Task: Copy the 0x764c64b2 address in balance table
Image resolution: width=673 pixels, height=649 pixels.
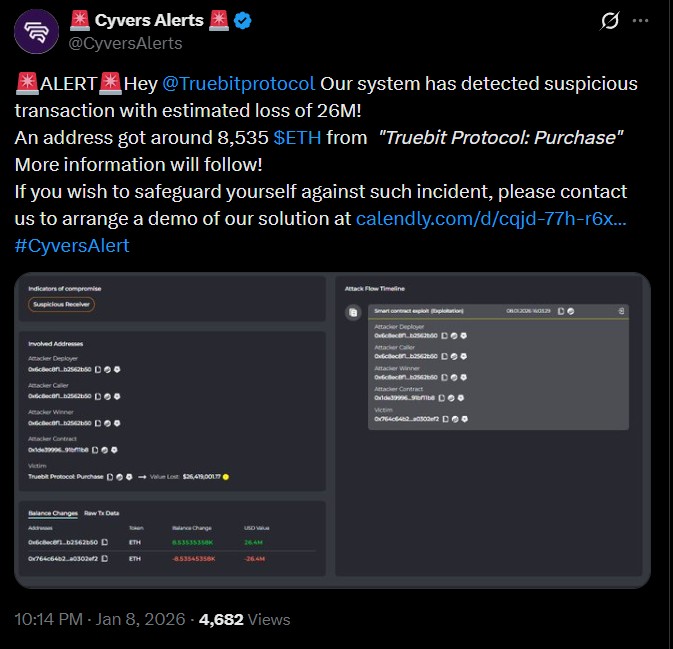Action: click(104, 558)
